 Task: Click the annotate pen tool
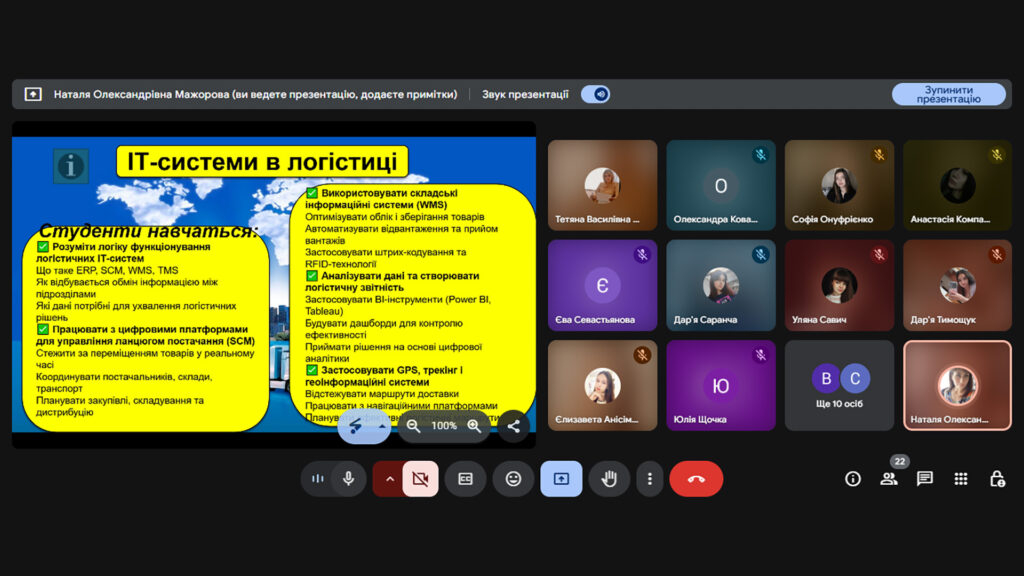[x=356, y=426]
